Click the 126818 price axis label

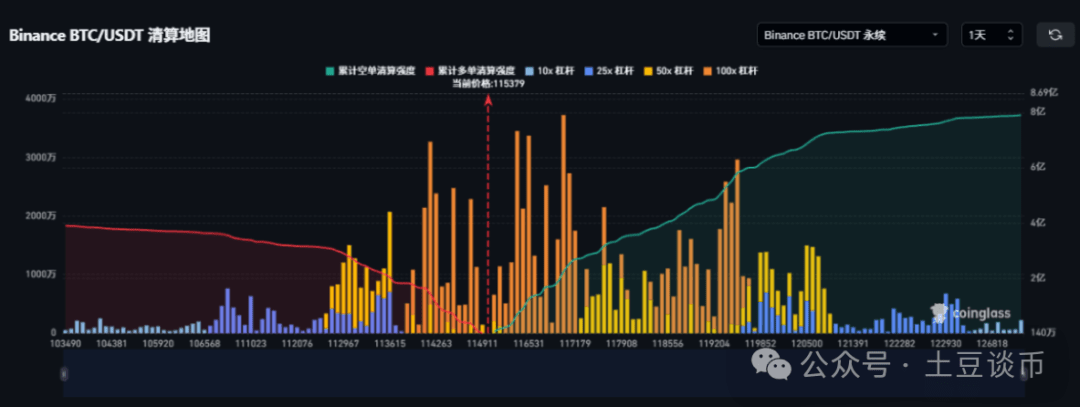(992, 343)
